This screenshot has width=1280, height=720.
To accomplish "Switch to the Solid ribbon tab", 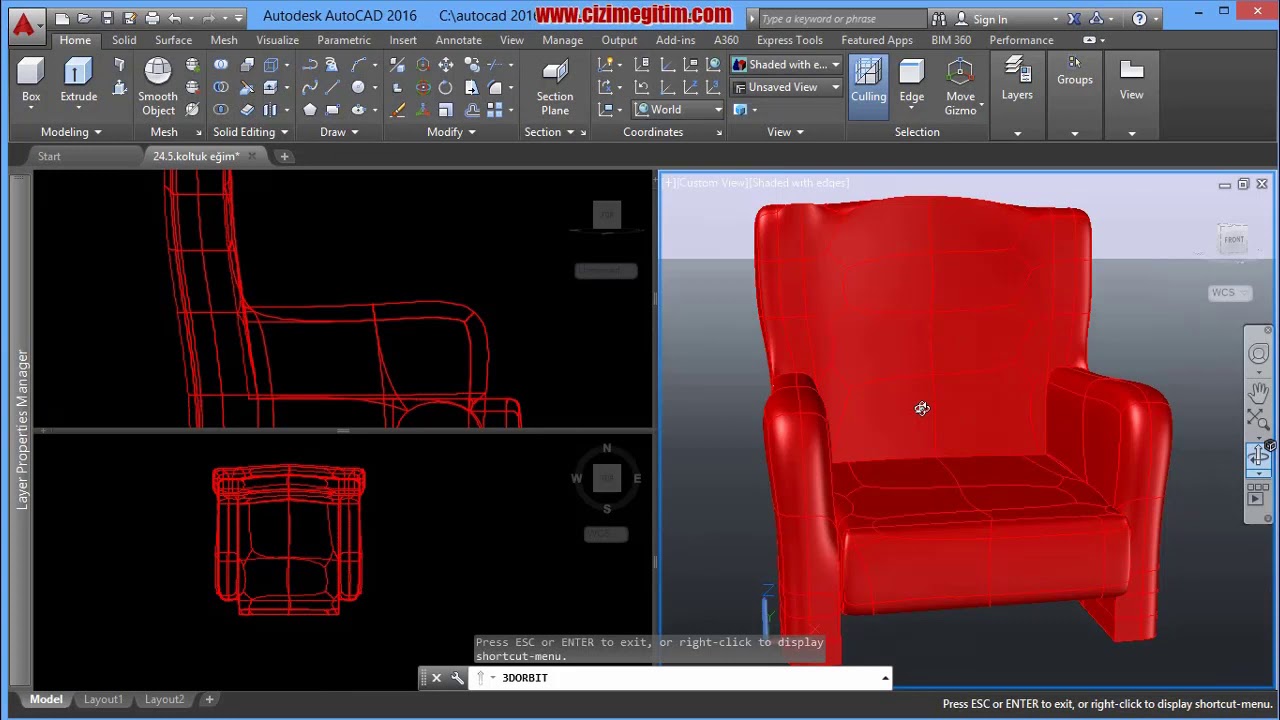I will click(x=124, y=40).
